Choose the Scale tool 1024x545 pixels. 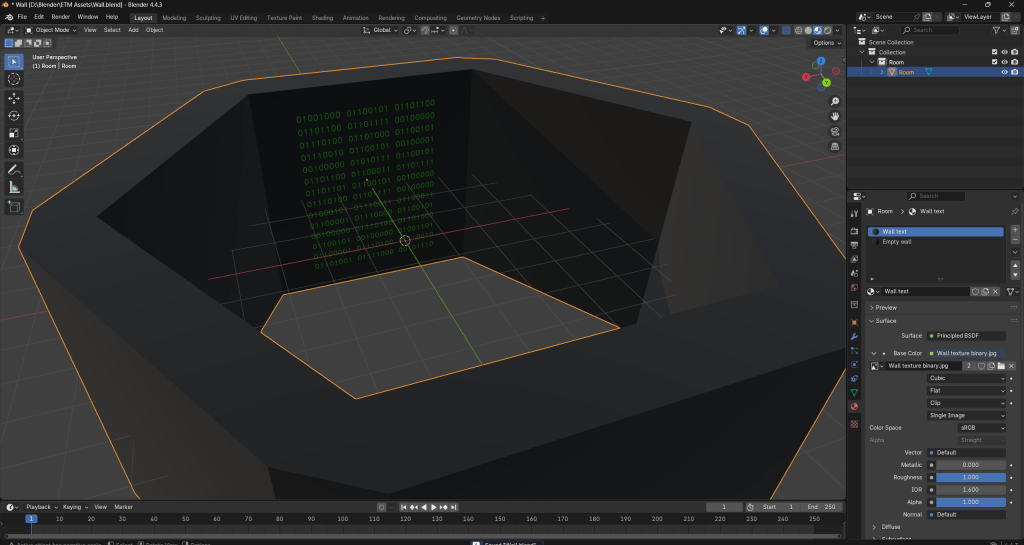coord(14,133)
